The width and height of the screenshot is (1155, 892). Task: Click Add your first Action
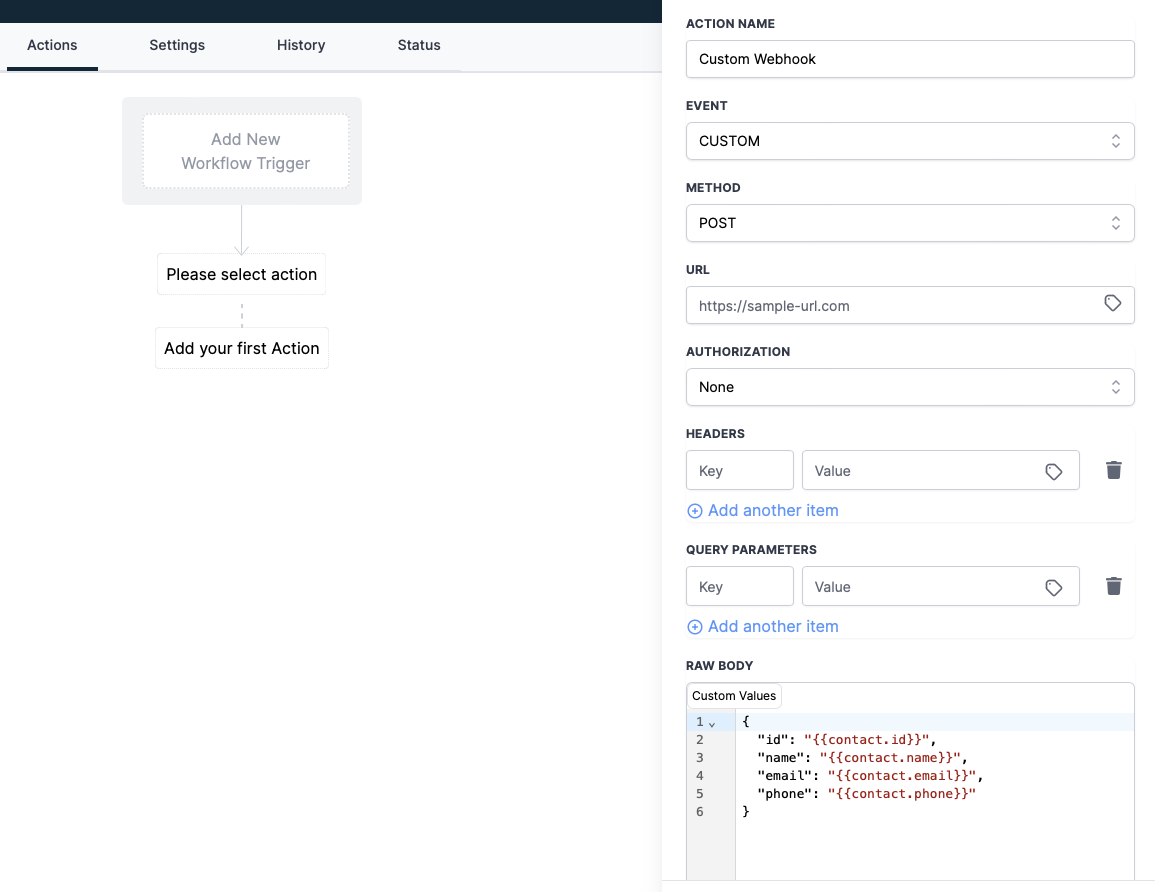242,348
